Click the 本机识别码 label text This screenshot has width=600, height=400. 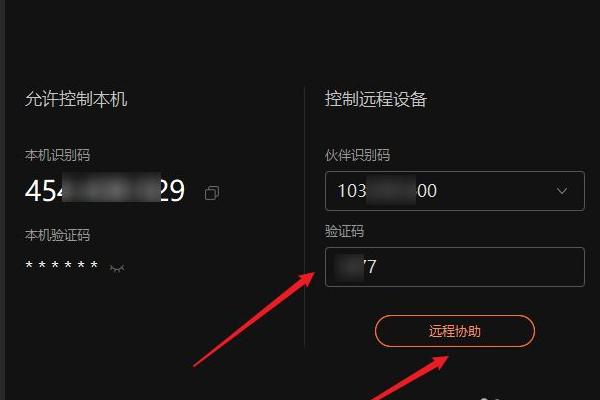click(57, 155)
